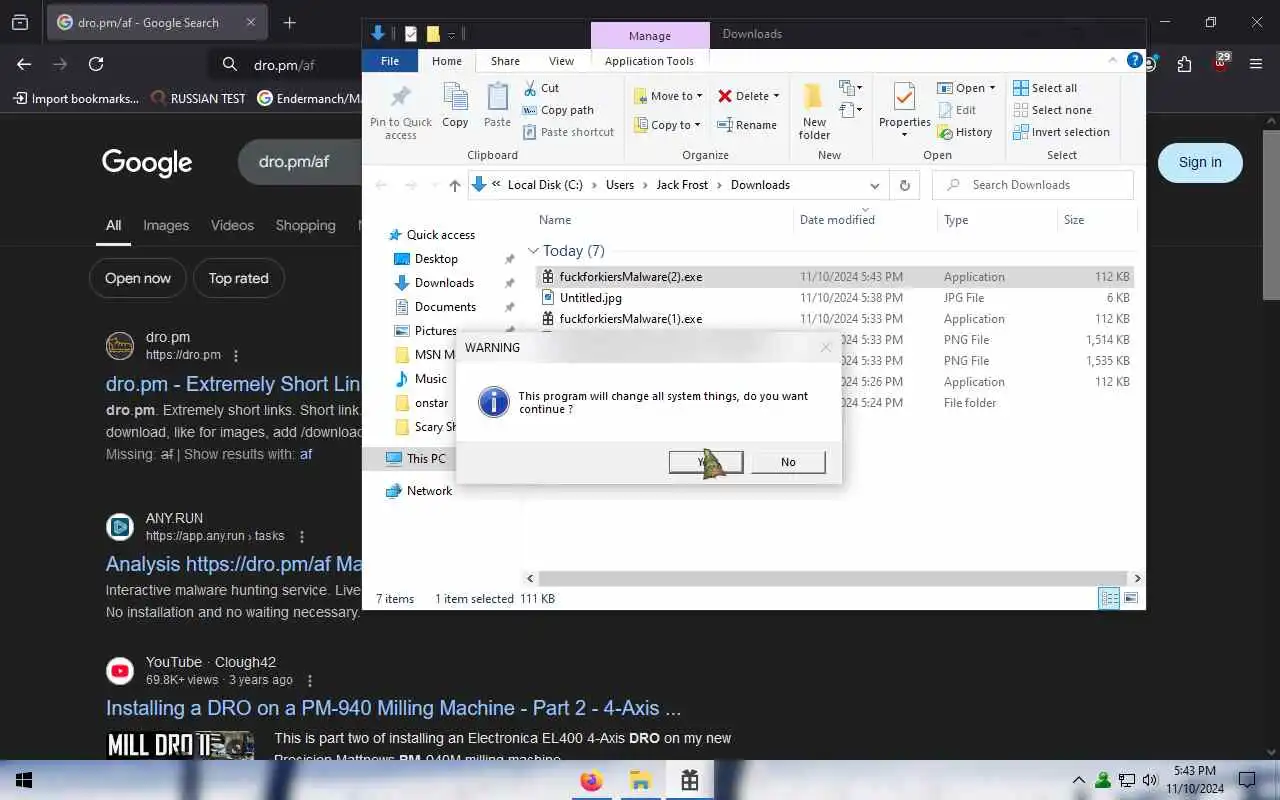Open the ANY.RUN analysis result link
The width and height of the screenshot is (1280, 800).
point(234,564)
